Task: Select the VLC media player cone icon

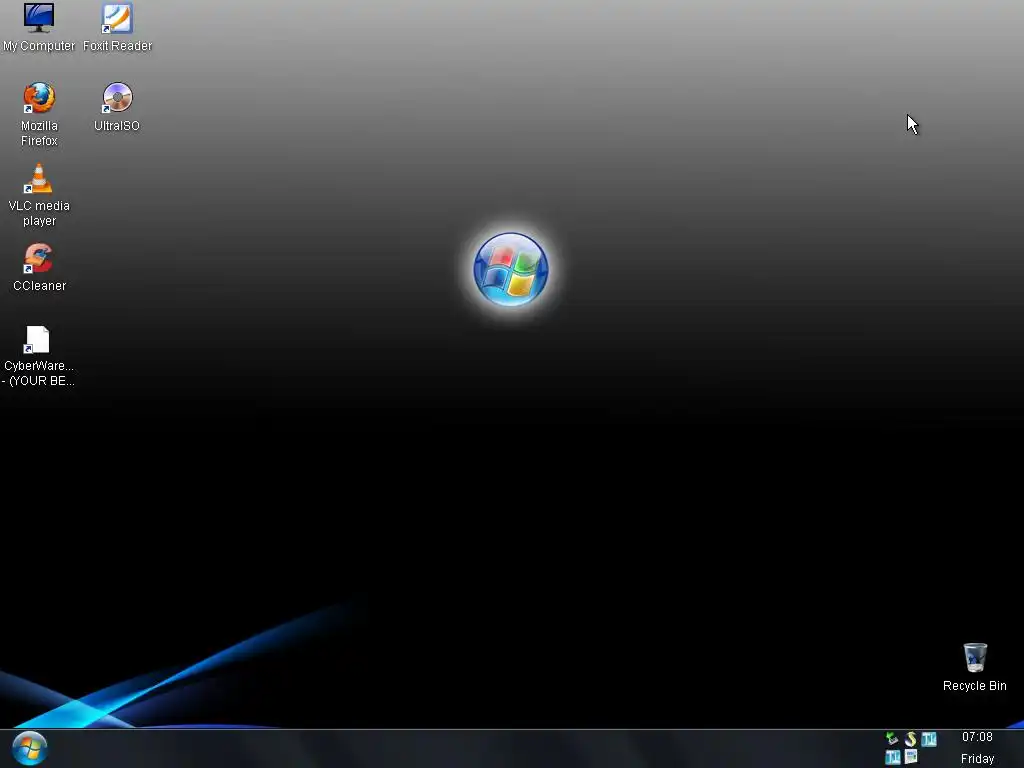Action: [x=39, y=178]
